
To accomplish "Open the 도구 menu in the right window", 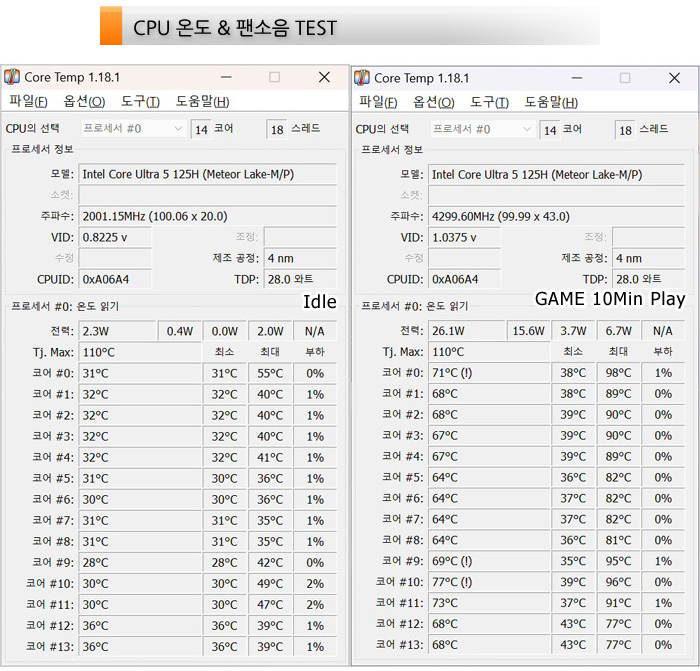I will pos(490,101).
